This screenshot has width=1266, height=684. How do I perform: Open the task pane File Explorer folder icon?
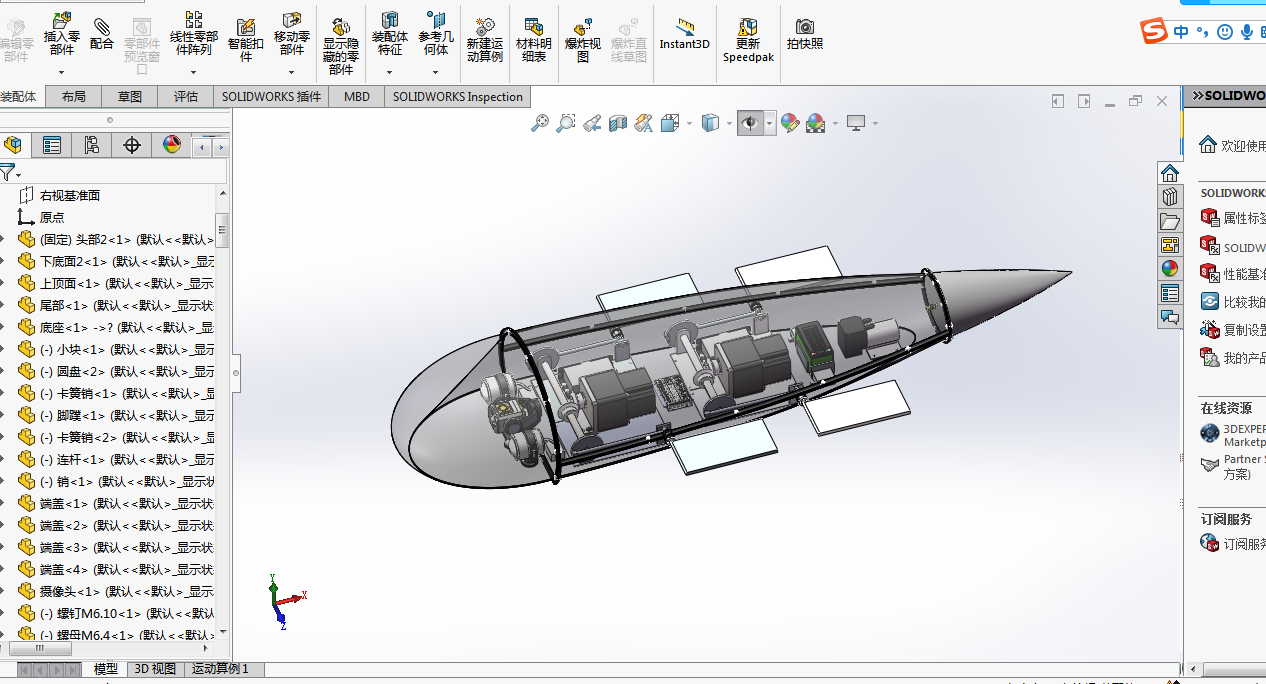[1170, 221]
